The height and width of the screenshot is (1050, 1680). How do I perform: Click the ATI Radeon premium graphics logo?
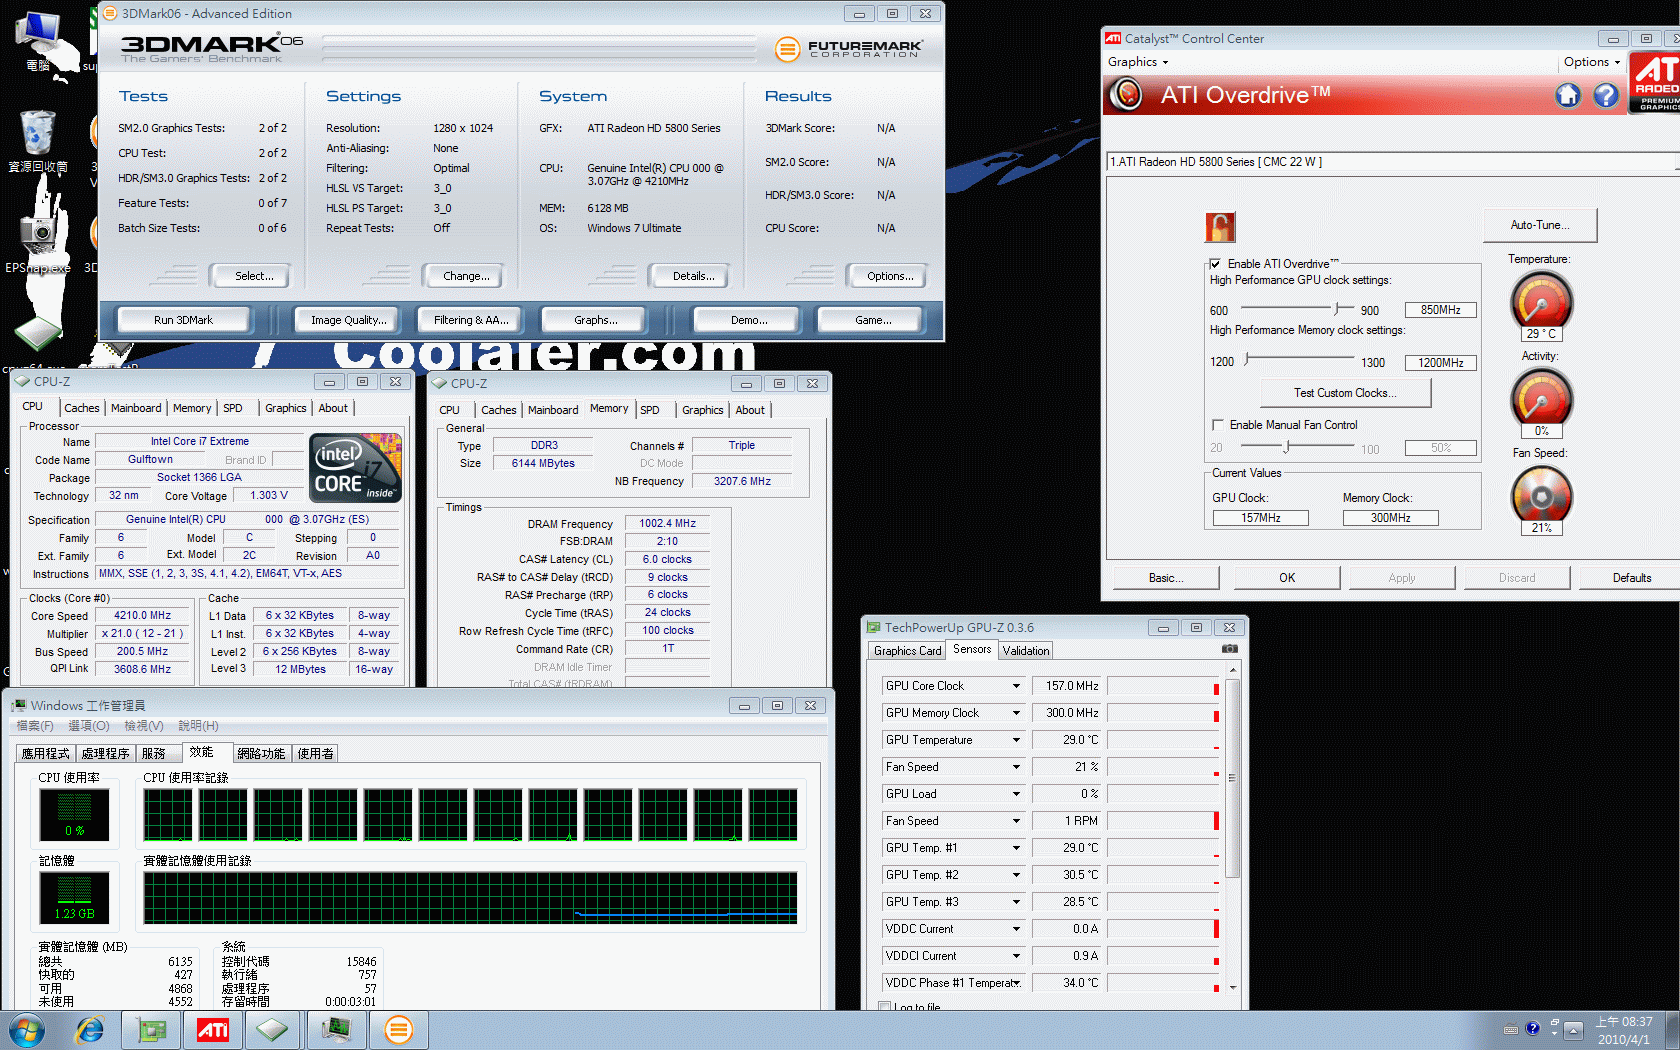point(1655,82)
